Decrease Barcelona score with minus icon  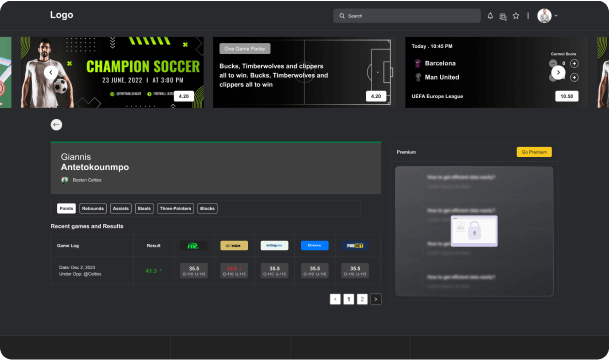(553, 63)
